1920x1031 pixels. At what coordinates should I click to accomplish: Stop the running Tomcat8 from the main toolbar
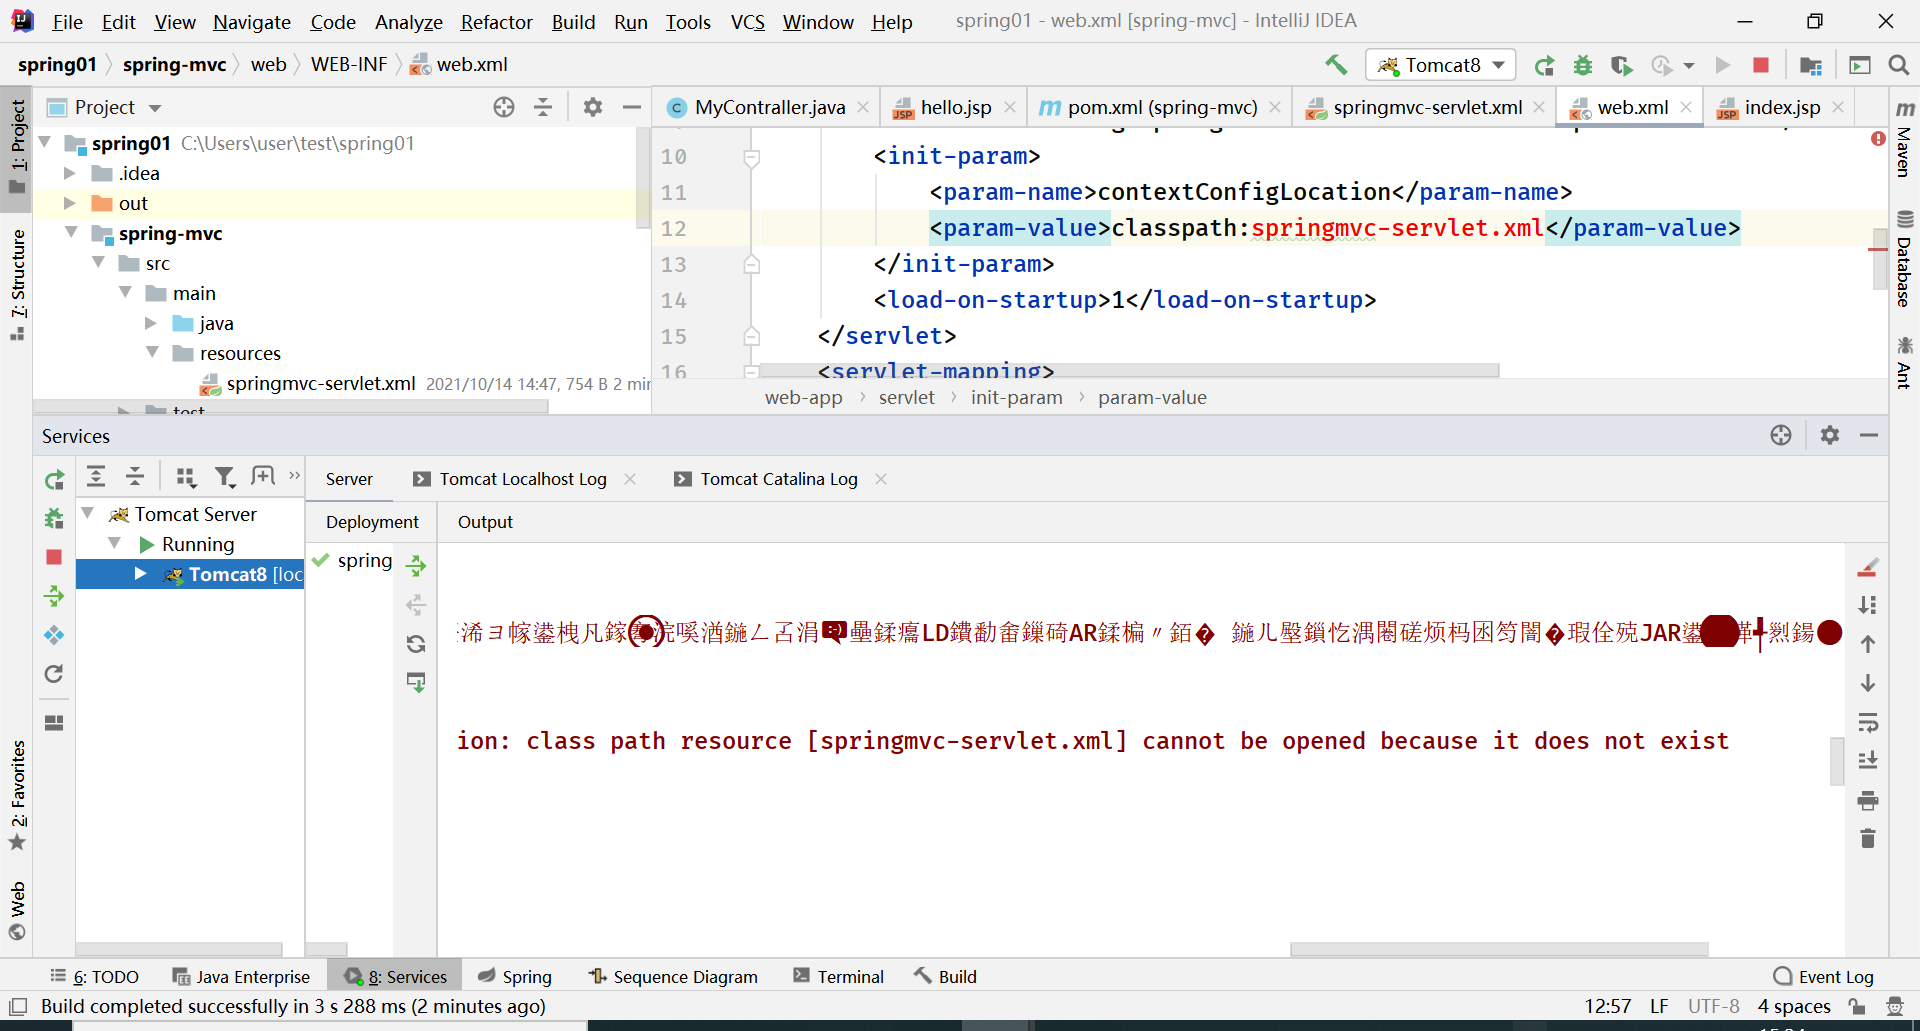click(x=1761, y=65)
